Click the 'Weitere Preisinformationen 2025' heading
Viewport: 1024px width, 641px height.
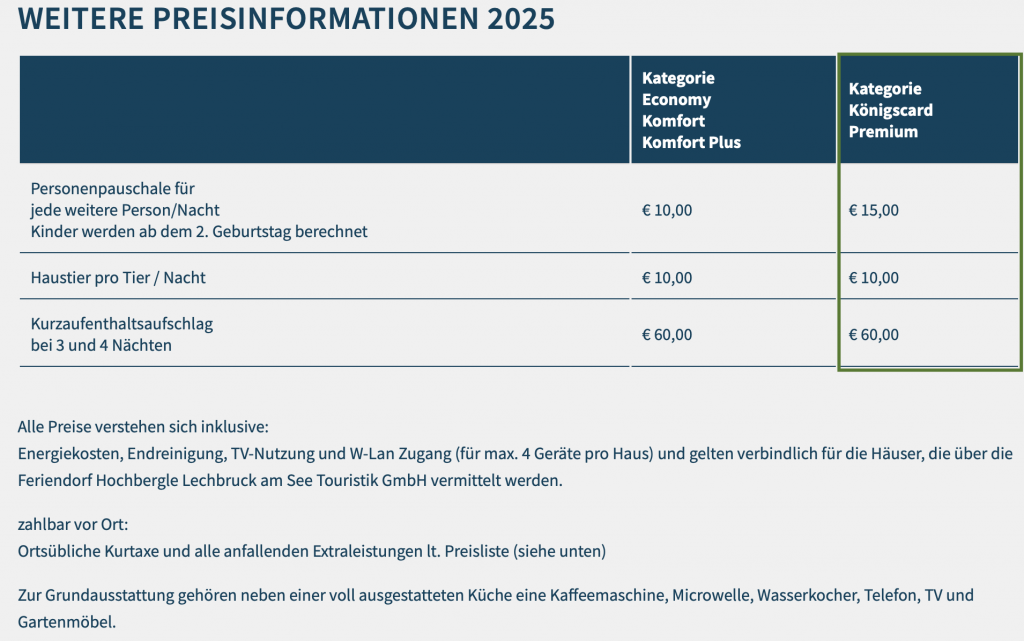(286, 19)
